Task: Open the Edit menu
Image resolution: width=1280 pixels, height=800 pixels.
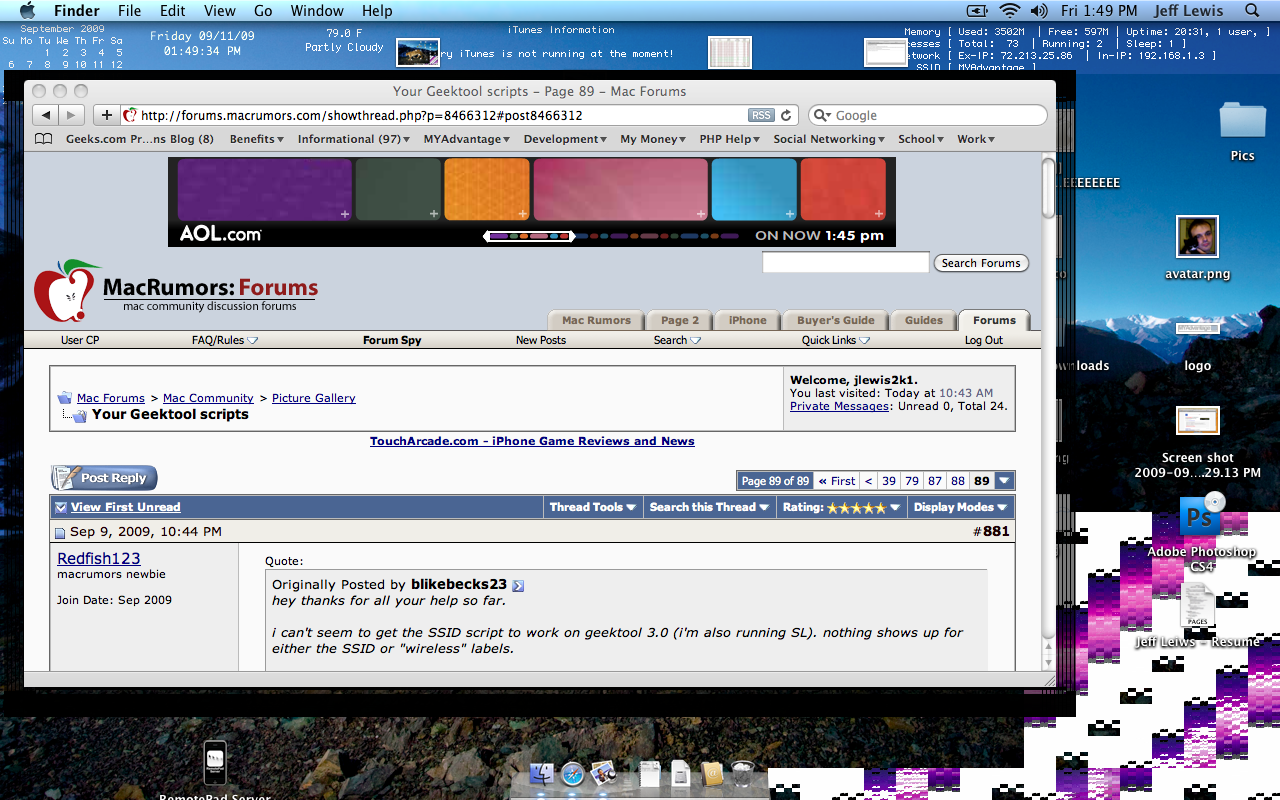Action: 173,11
